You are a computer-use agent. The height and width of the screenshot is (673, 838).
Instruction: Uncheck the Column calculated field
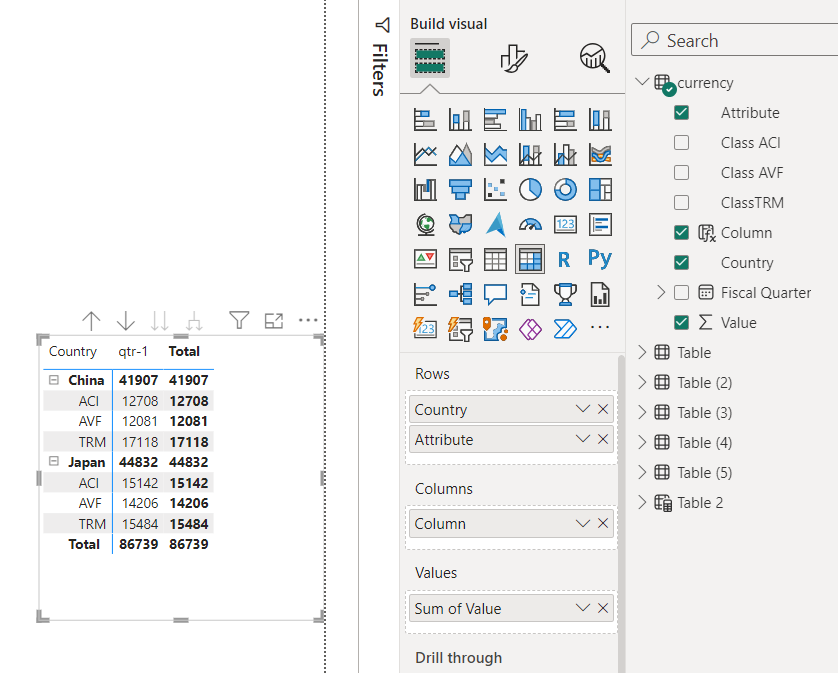[x=681, y=233]
